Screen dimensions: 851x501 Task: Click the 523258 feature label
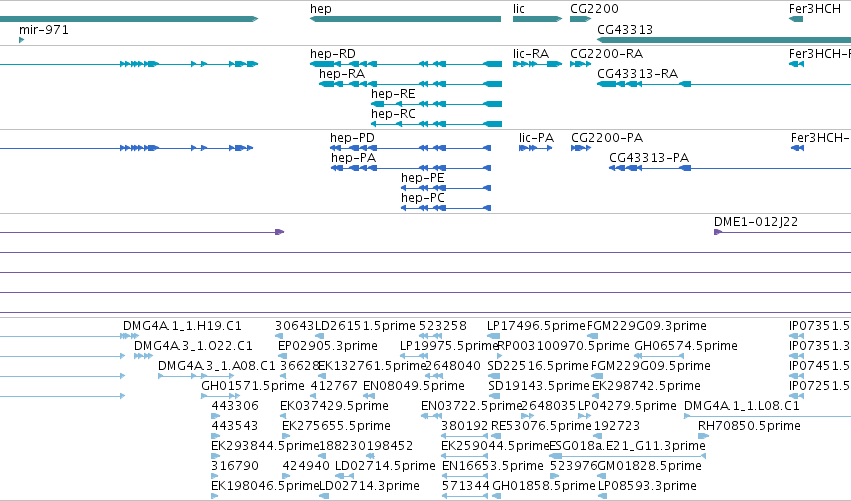point(443,326)
